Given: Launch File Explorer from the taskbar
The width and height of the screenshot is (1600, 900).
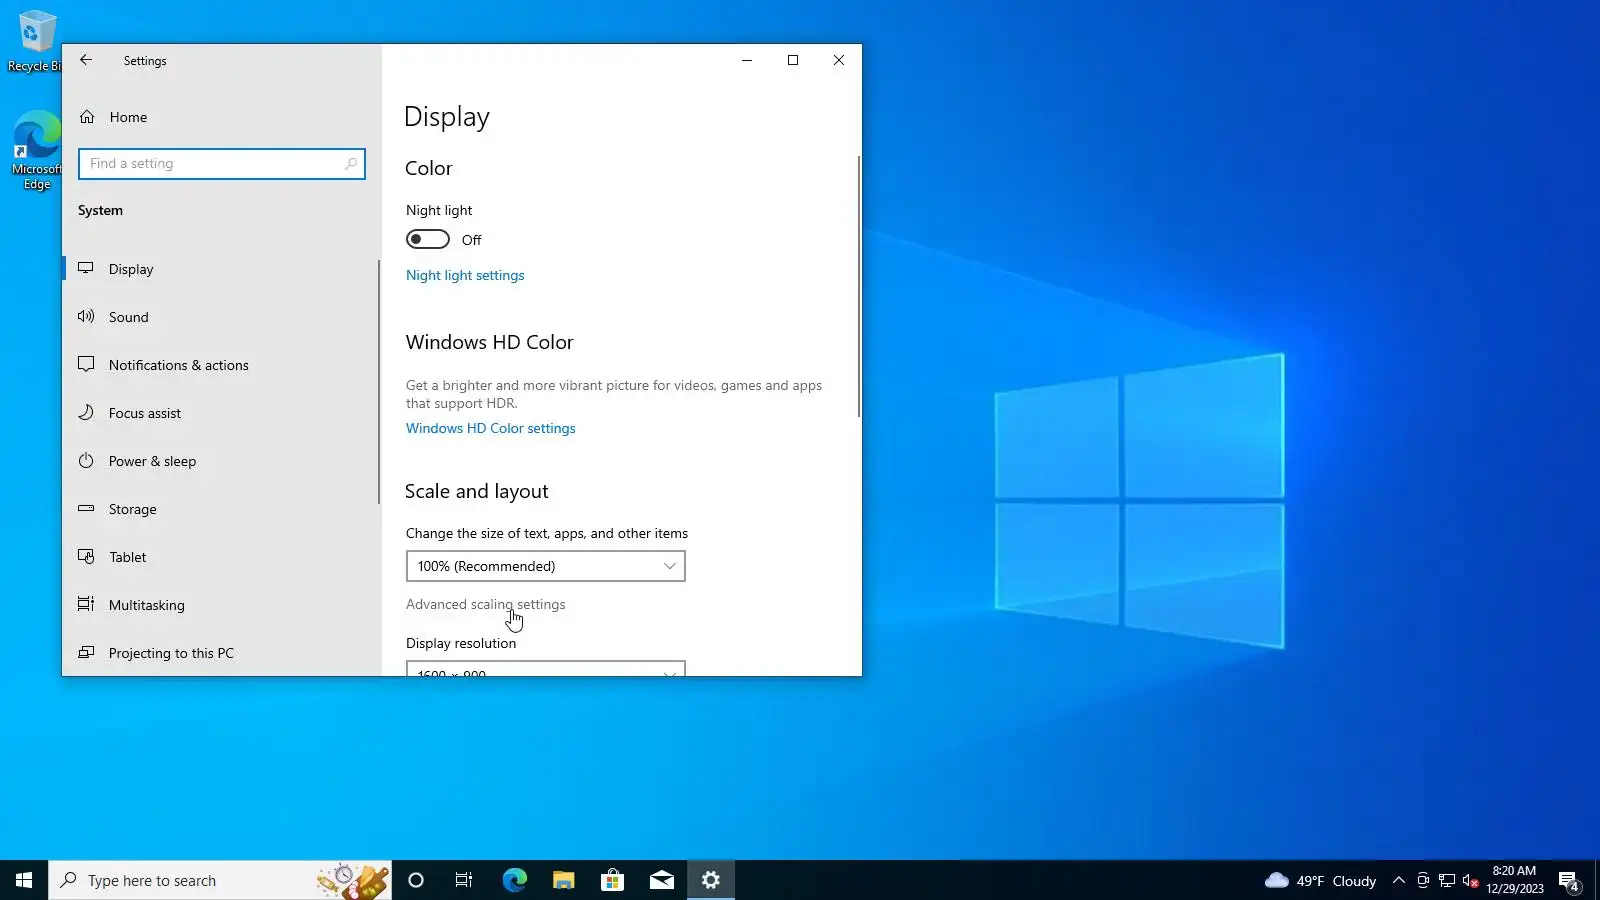Looking at the screenshot, I should click(564, 880).
